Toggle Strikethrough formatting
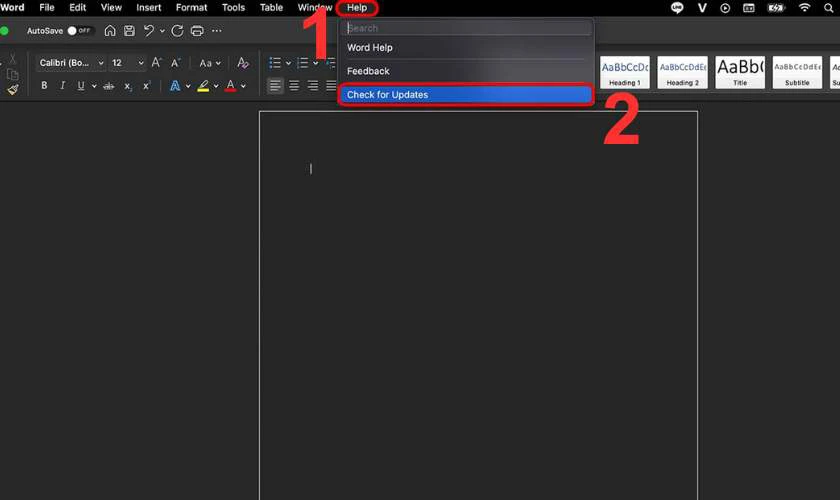Viewport: 840px width, 500px height. [x=109, y=86]
